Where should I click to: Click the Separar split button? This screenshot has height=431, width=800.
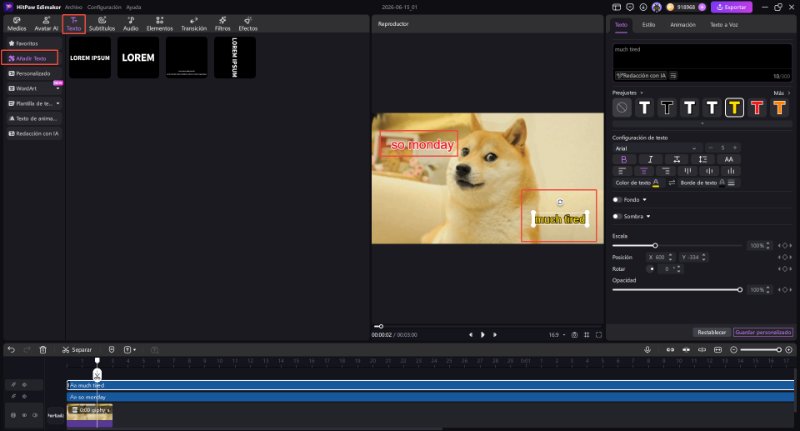click(77, 349)
